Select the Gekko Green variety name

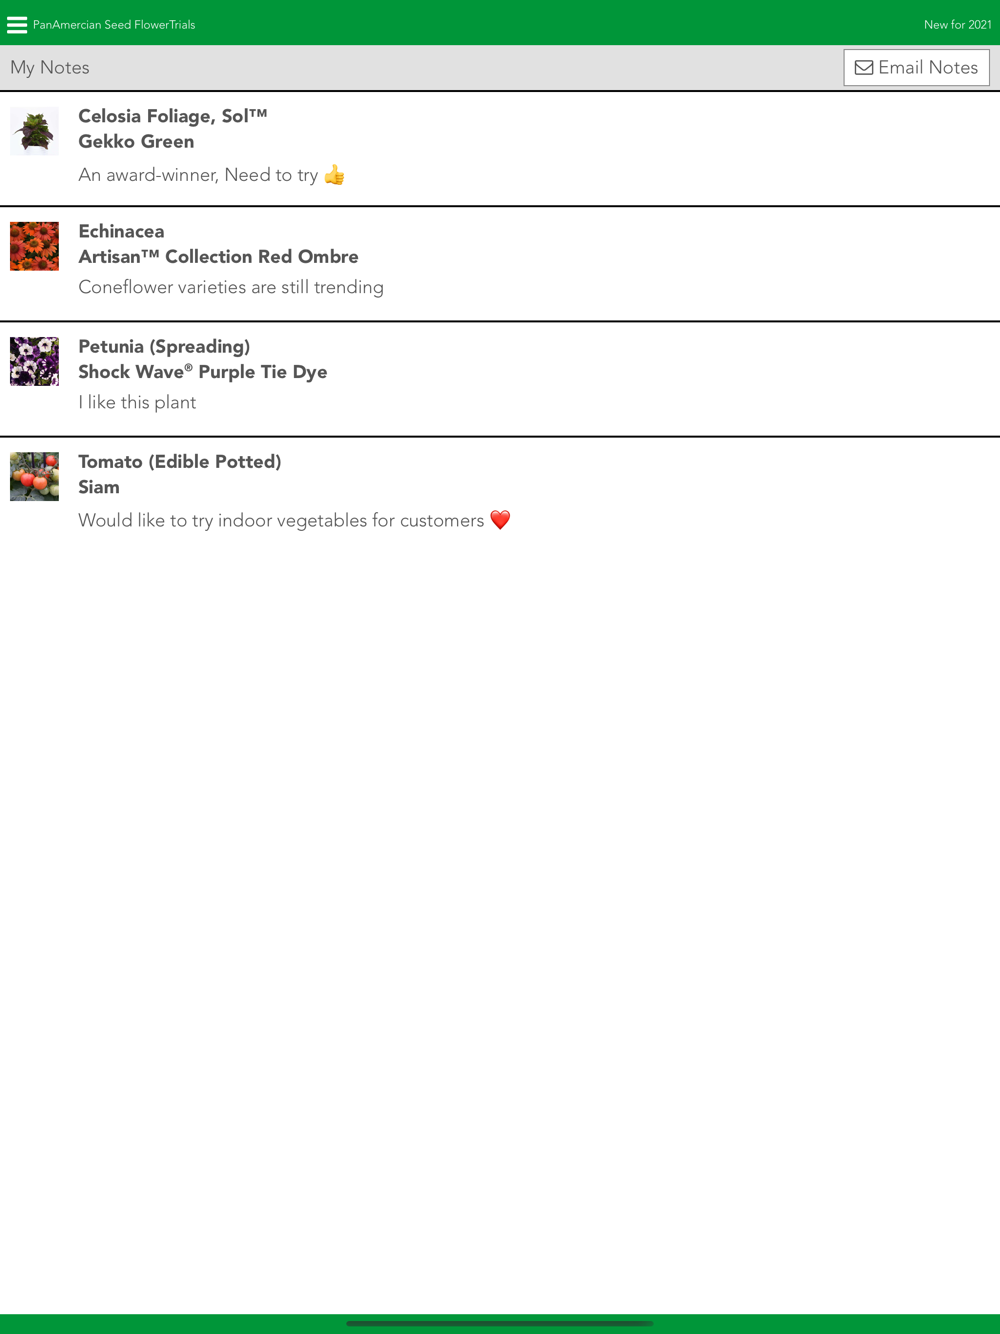[136, 142]
